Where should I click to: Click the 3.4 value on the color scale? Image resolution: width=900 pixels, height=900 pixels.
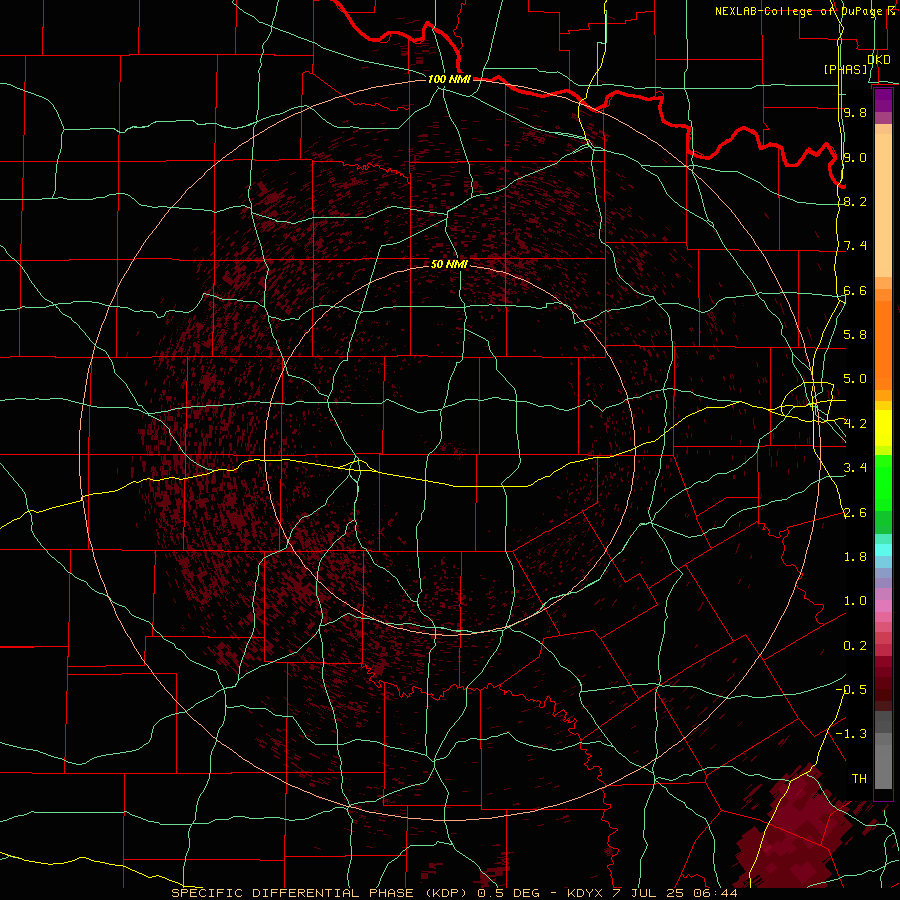[x=855, y=468]
